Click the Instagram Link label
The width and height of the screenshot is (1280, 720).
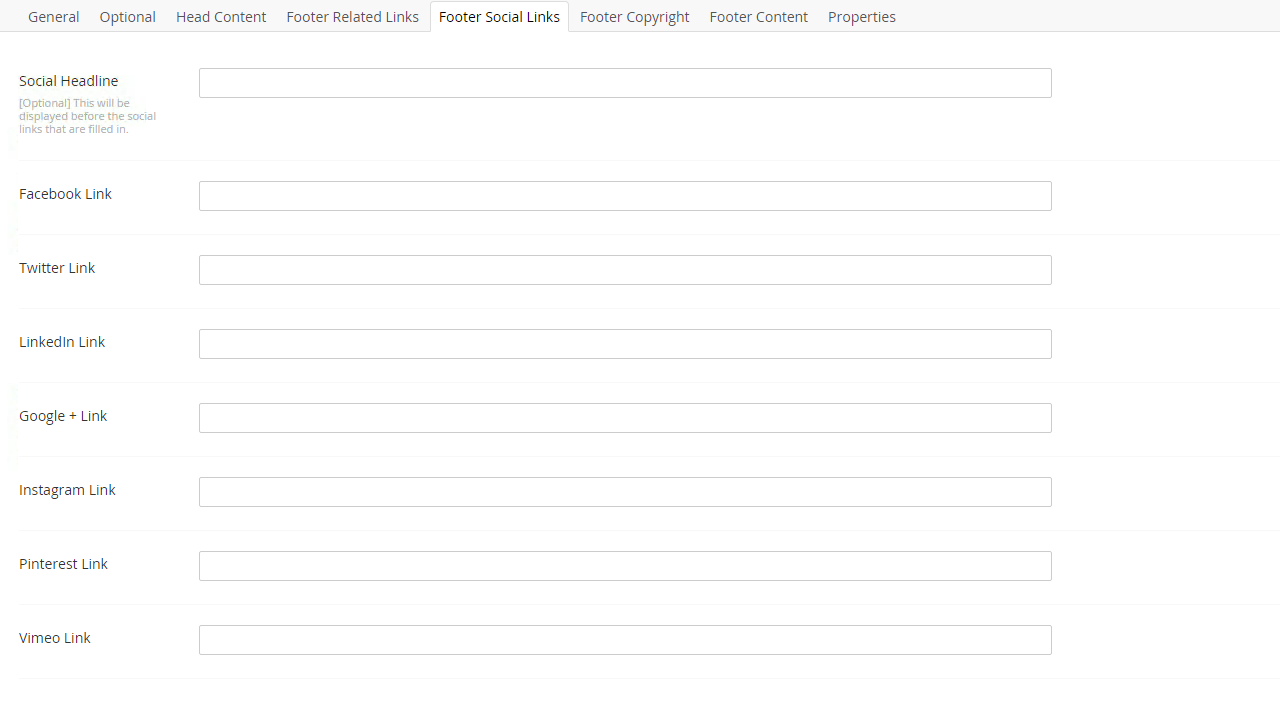67,490
